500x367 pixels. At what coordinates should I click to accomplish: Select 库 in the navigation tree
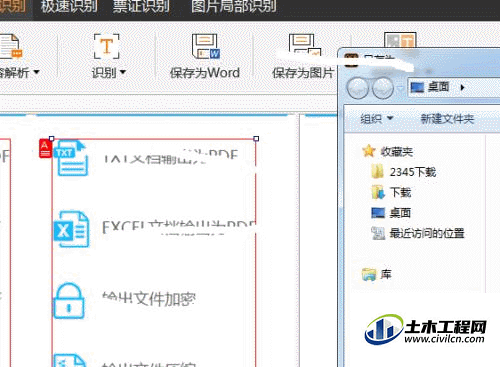[386, 274]
